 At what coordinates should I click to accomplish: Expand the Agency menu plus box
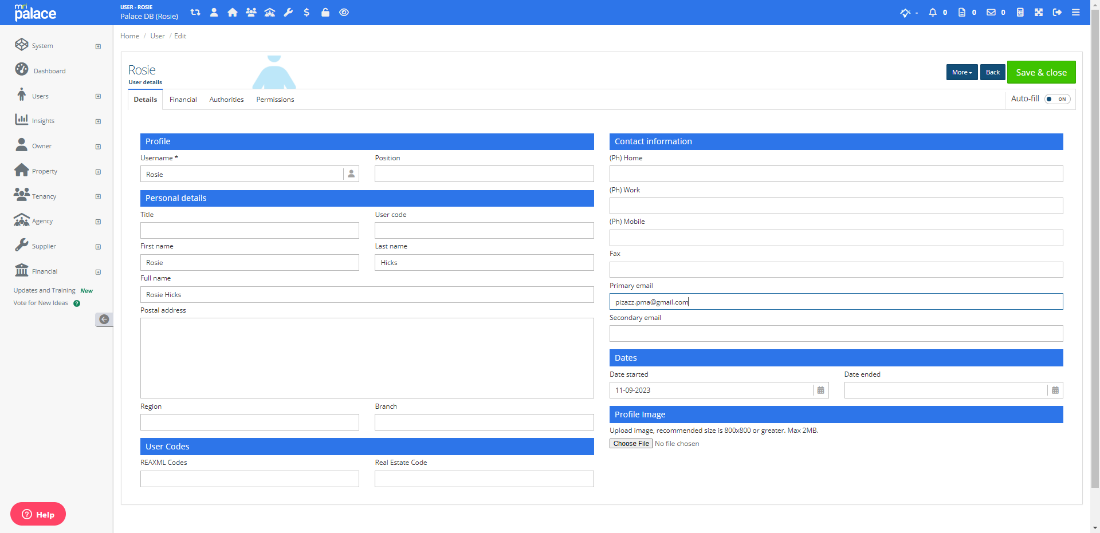pyautogui.click(x=98, y=222)
